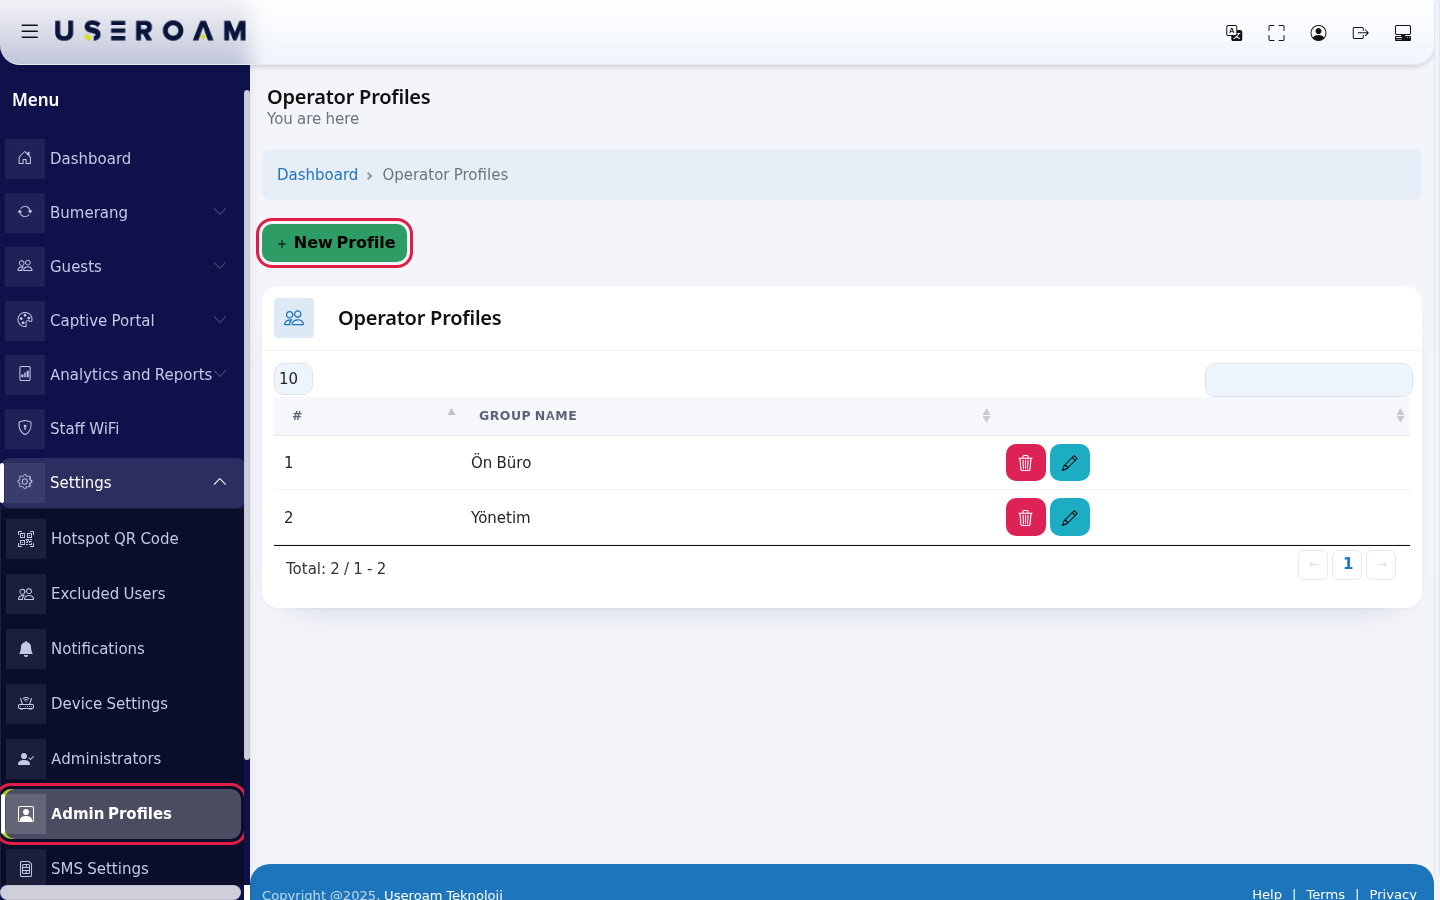Delete the Ön Büro profile
1440x900 pixels.
tap(1025, 463)
